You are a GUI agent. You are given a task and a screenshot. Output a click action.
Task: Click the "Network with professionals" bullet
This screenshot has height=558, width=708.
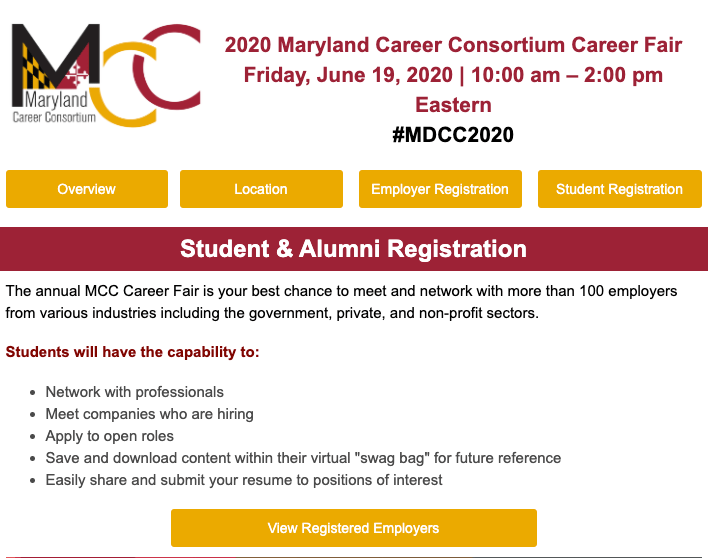(x=135, y=392)
